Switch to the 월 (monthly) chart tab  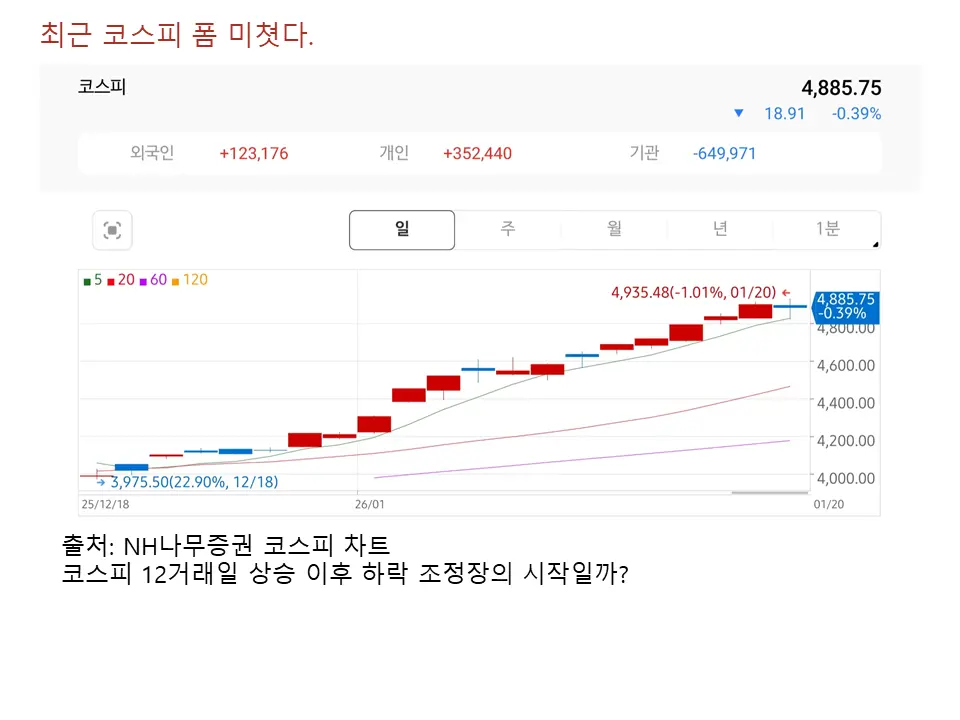[x=614, y=230]
